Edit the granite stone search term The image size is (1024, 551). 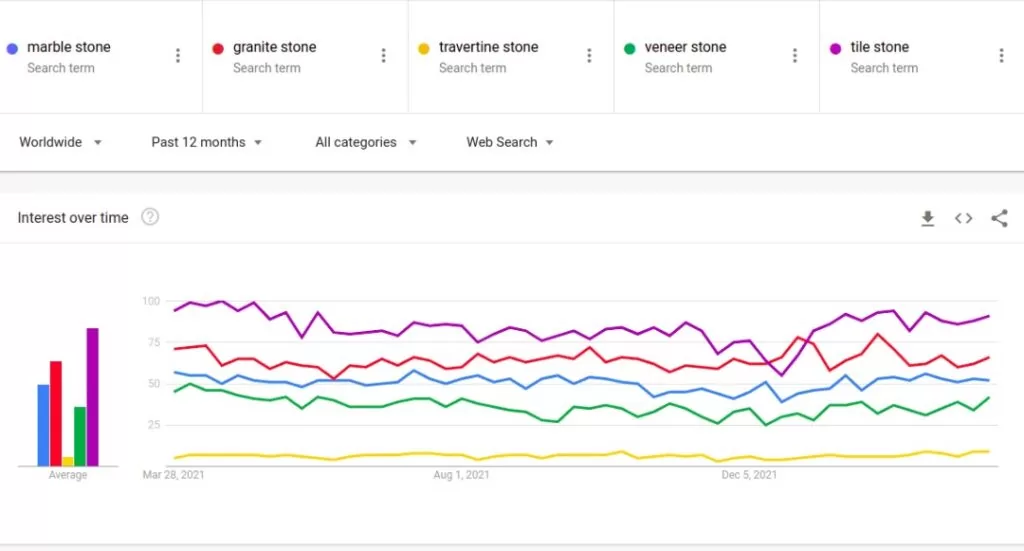tap(275, 47)
